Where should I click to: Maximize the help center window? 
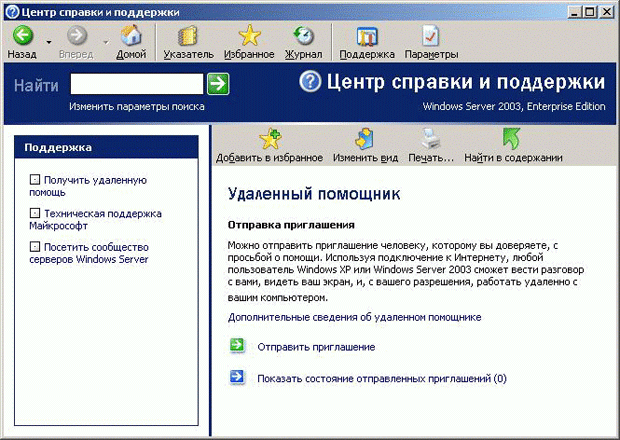(589, 12)
